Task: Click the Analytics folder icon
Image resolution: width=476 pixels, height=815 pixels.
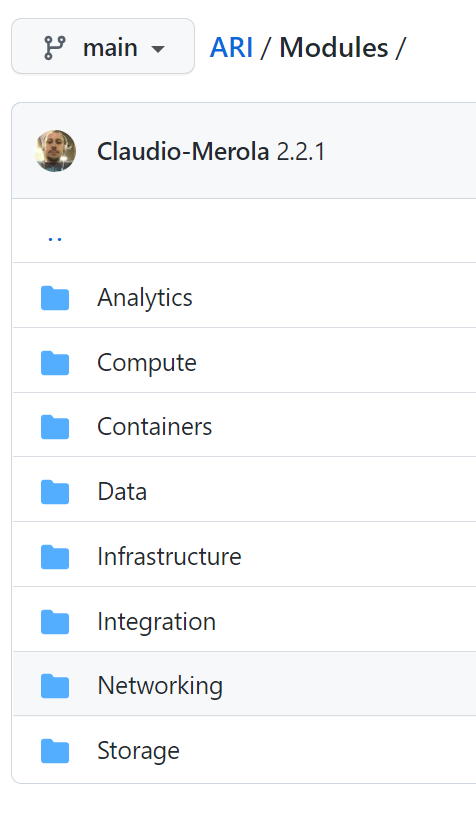Action: coord(55,298)
